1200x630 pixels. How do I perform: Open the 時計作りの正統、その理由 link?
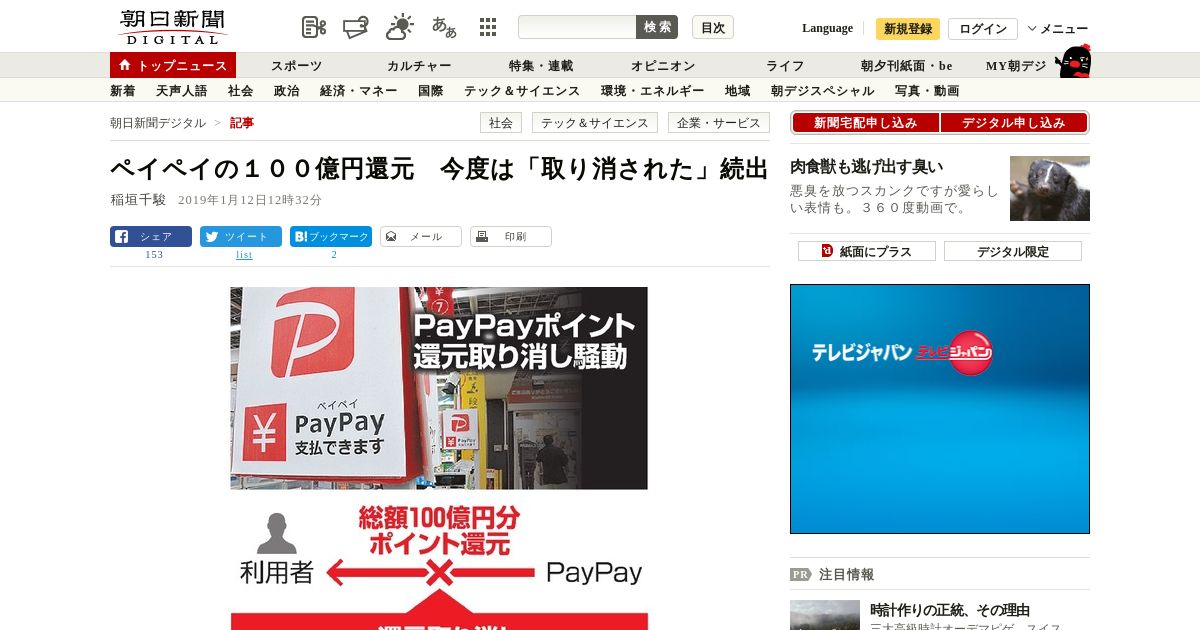pyautogui.click(x=950, y=610)
